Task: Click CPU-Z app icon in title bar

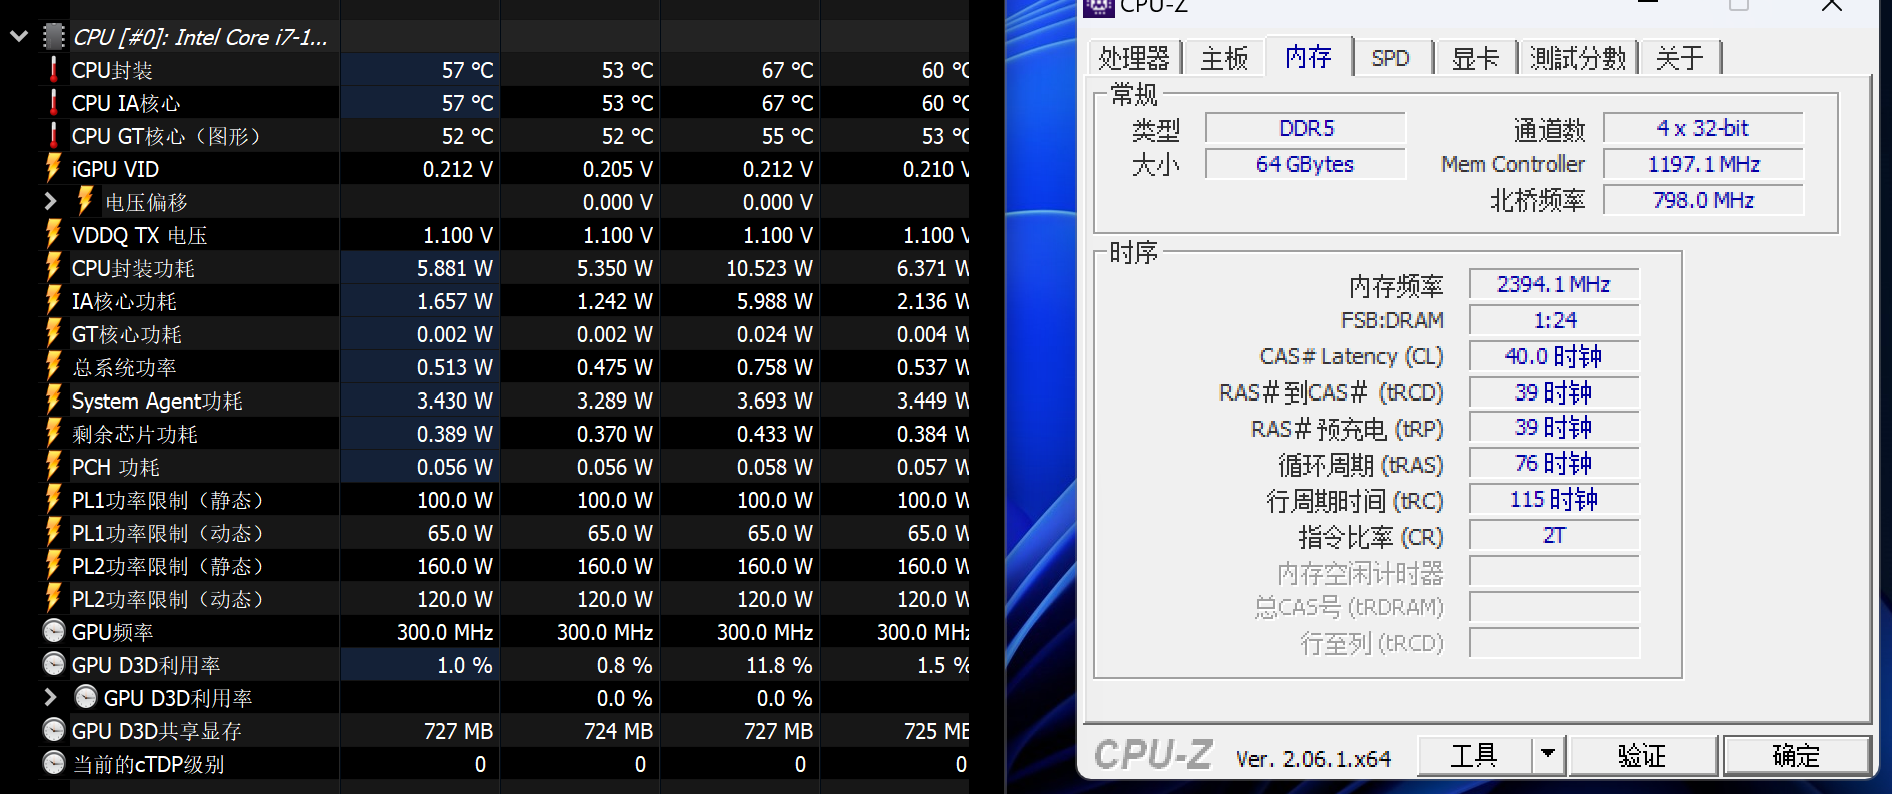Action: click(1098, 6)
